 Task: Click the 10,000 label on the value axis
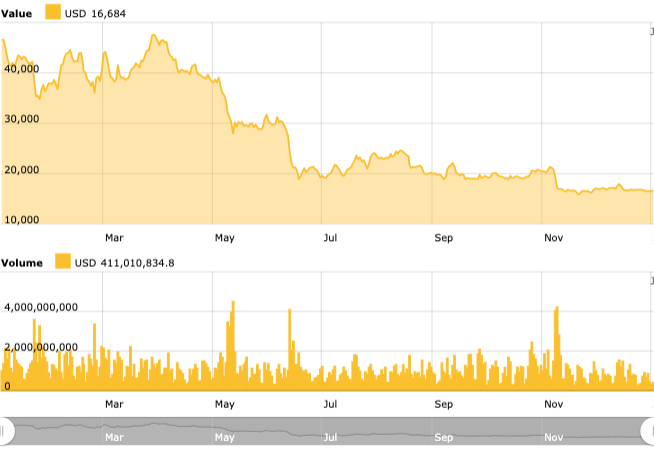click(21, 219)
